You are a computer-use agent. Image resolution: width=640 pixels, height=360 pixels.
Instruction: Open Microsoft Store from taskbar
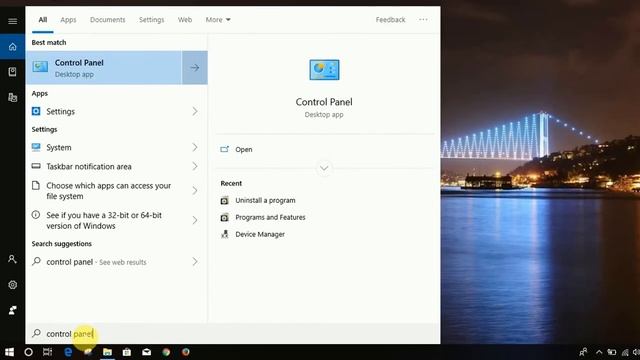point(127,352)
